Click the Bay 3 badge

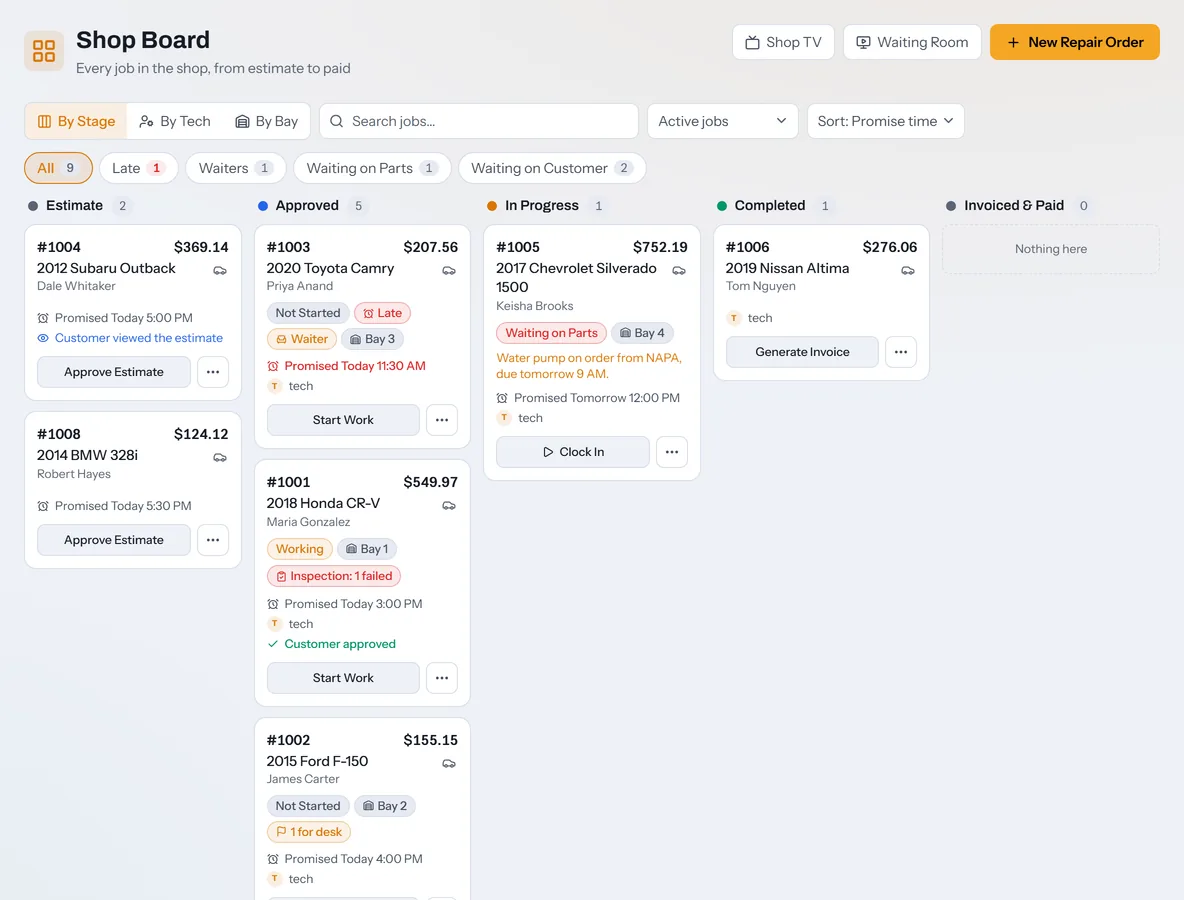point(372,339)
